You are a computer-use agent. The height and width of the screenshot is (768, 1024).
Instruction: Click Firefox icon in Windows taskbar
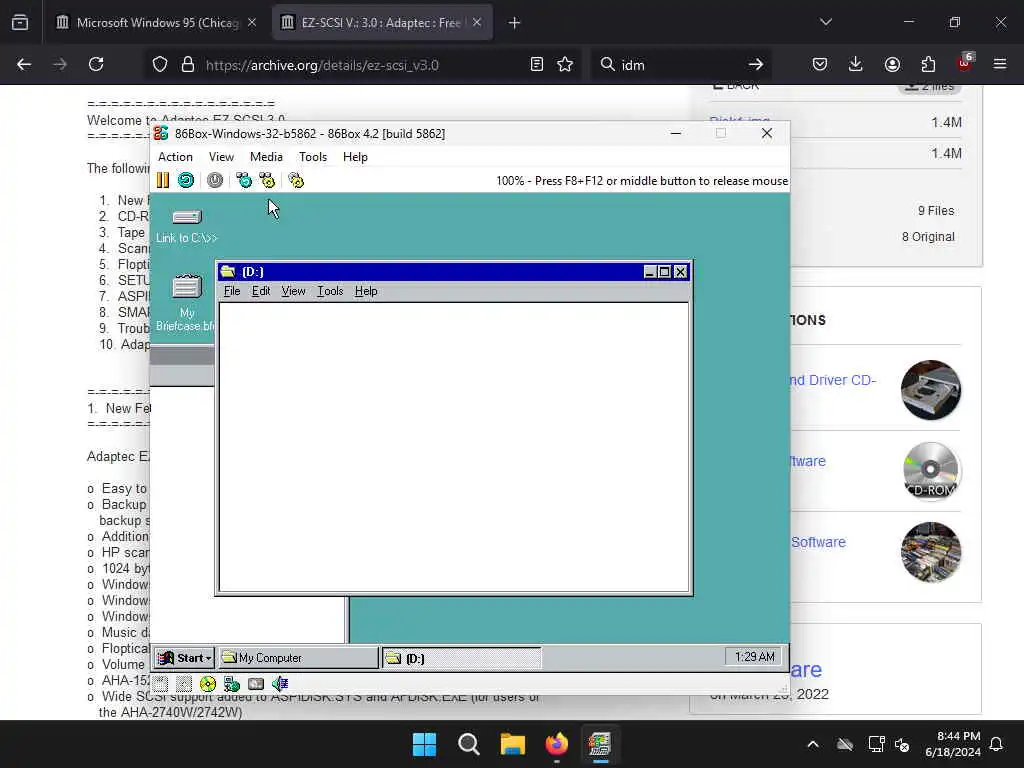click(557, 744)
